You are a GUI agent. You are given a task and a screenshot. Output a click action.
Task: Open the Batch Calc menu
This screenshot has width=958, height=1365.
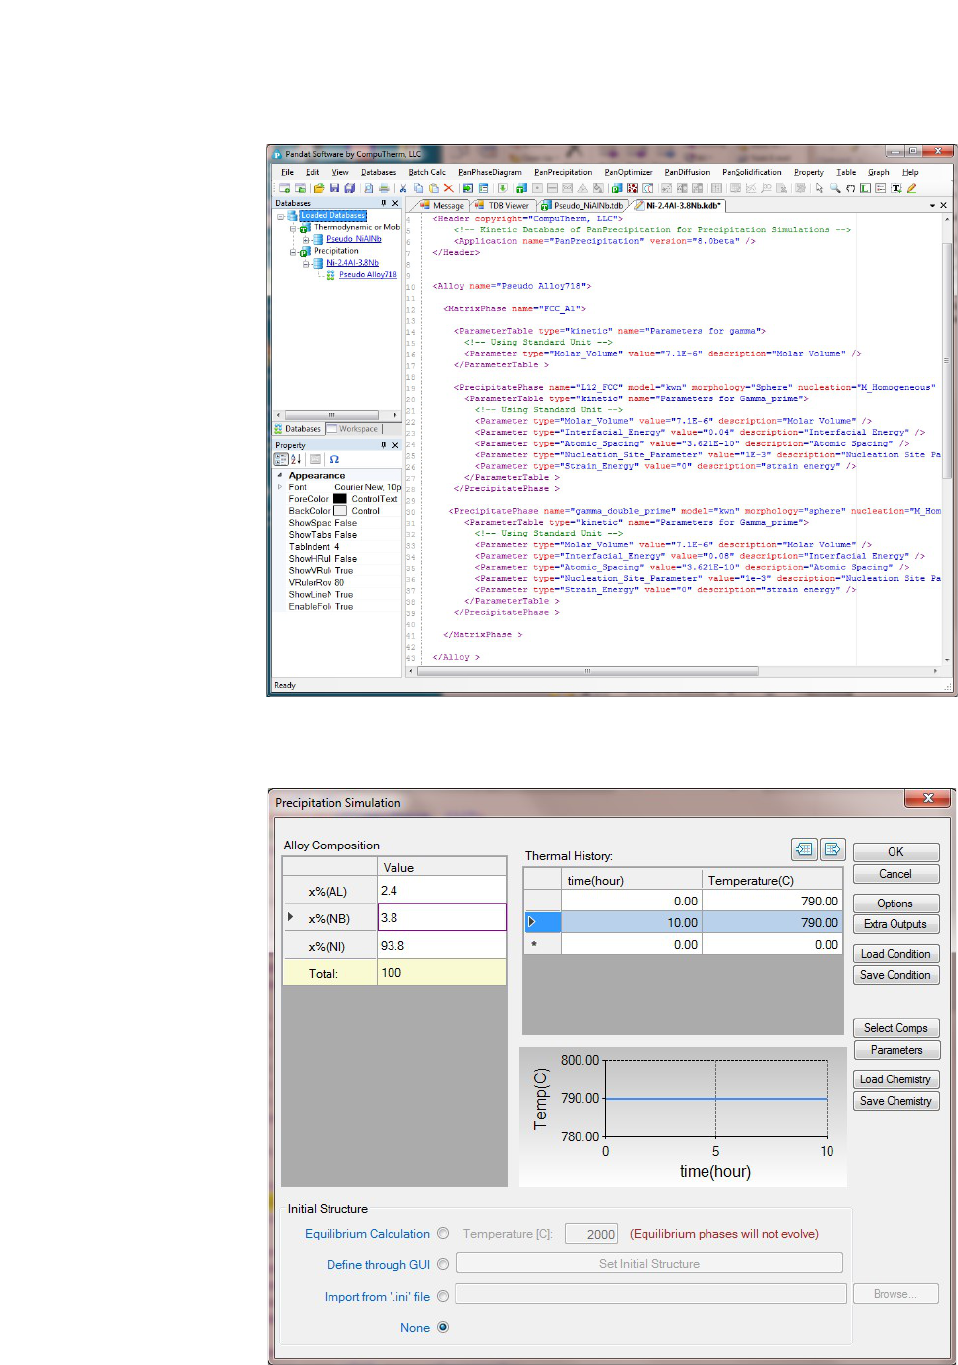427,172
